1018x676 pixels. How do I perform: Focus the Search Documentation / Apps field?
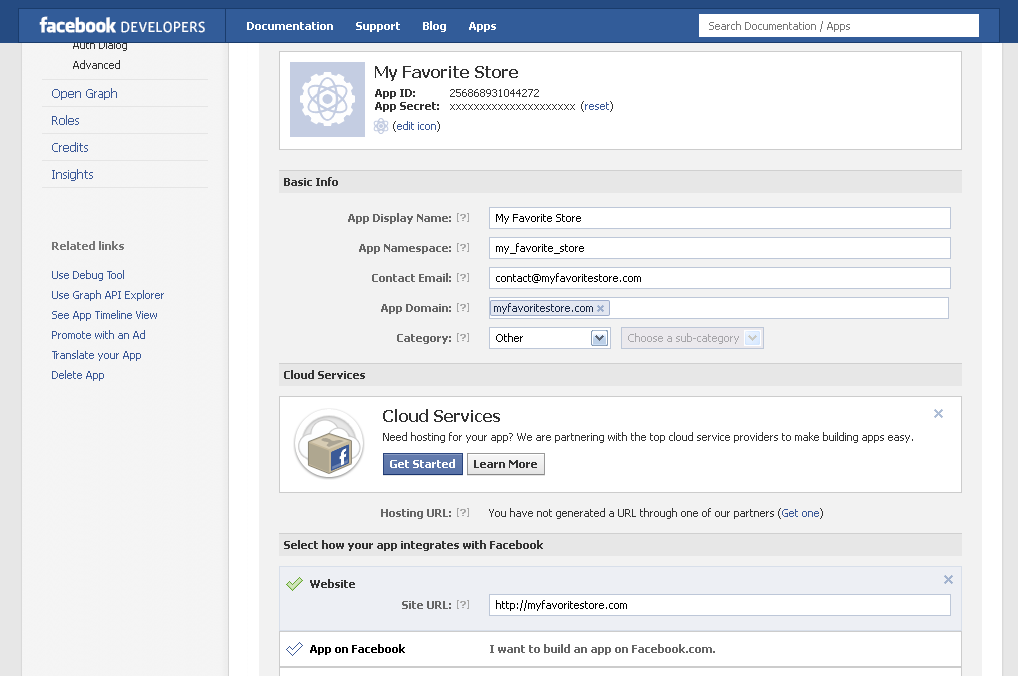point(839,26)
